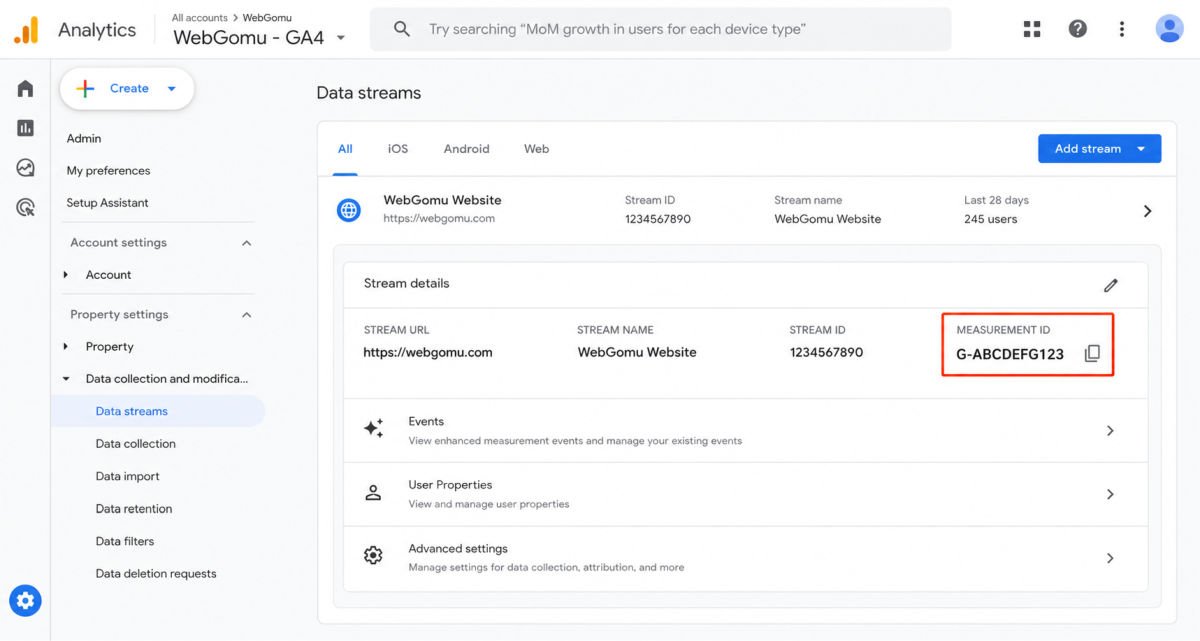Click the Advanced settings row title
1200x641 pixels.
[458, 549]
